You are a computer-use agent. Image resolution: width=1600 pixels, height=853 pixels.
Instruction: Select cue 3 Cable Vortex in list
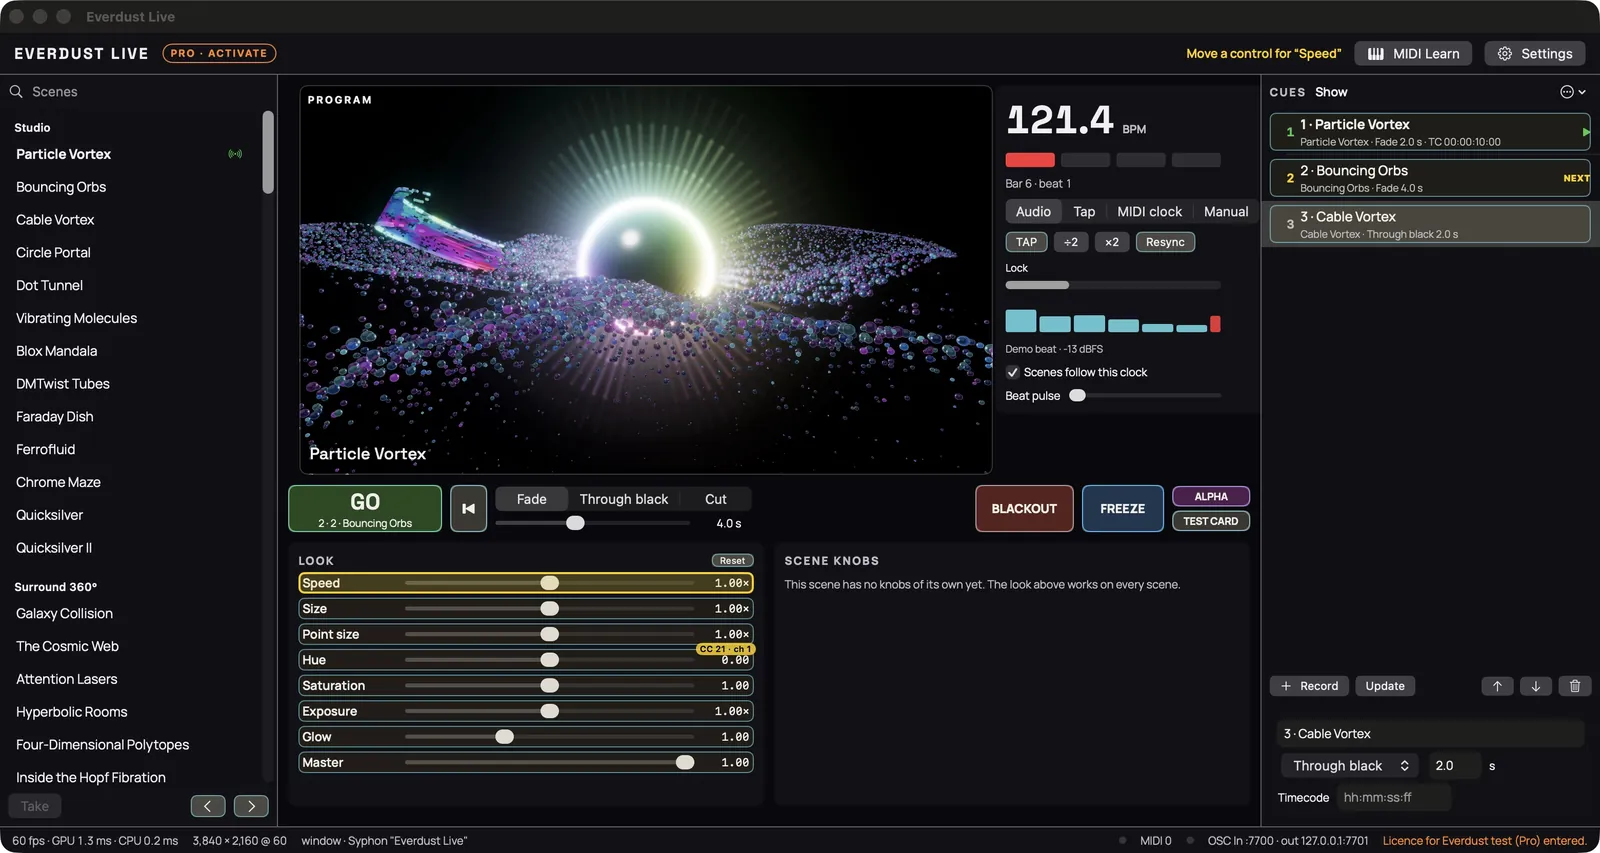click(x=1430, y=224)
